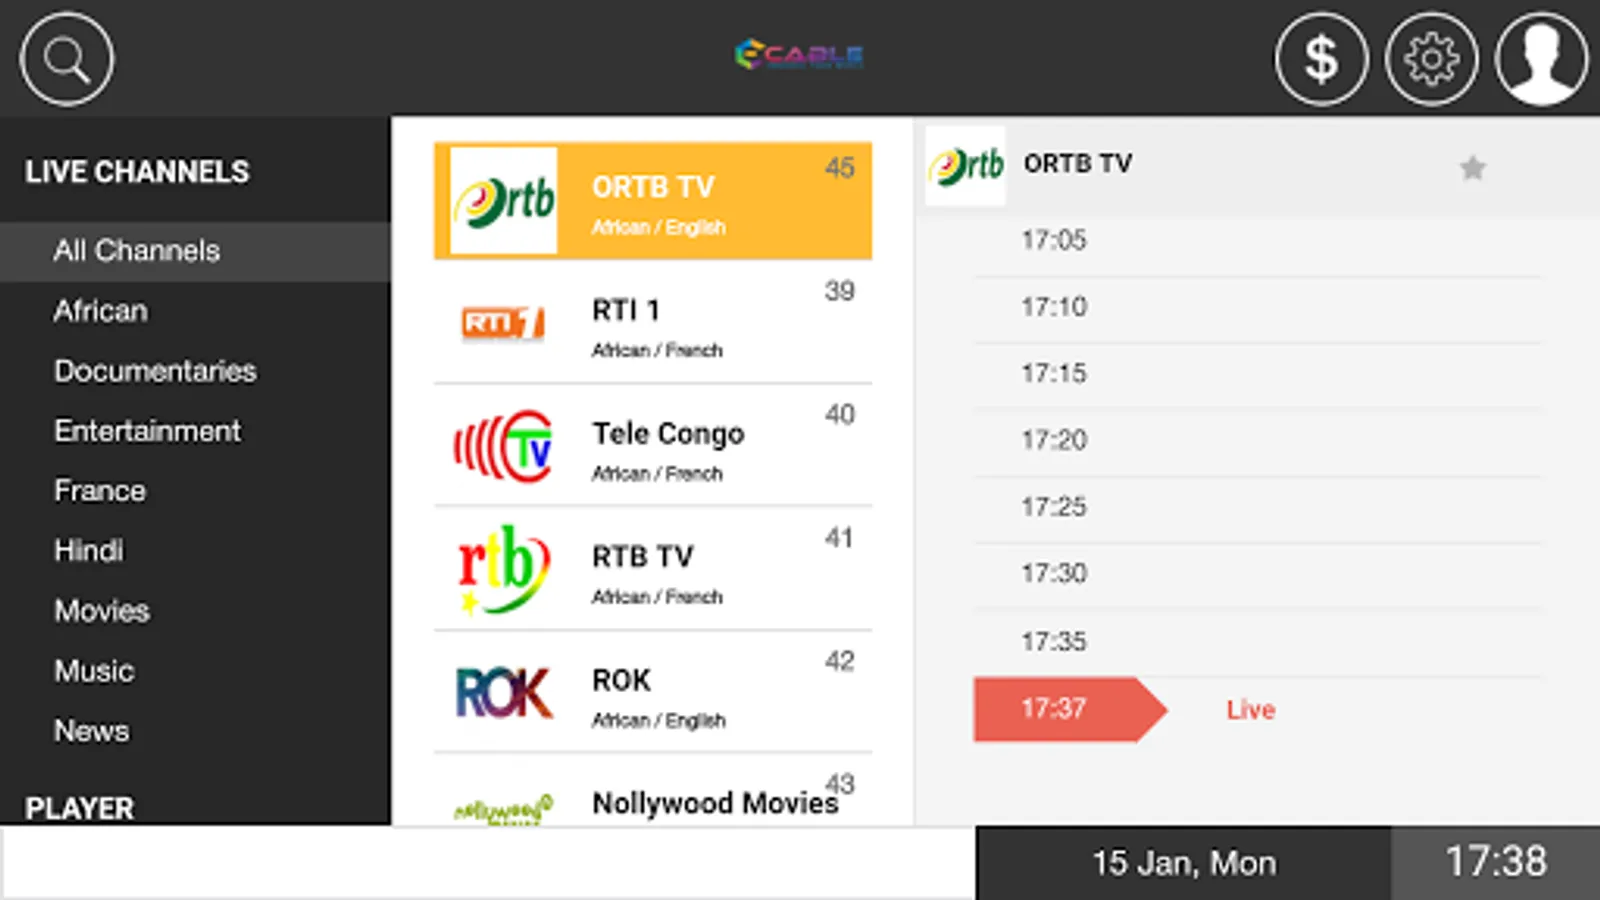Open the Documentaries category

(155, 371)
